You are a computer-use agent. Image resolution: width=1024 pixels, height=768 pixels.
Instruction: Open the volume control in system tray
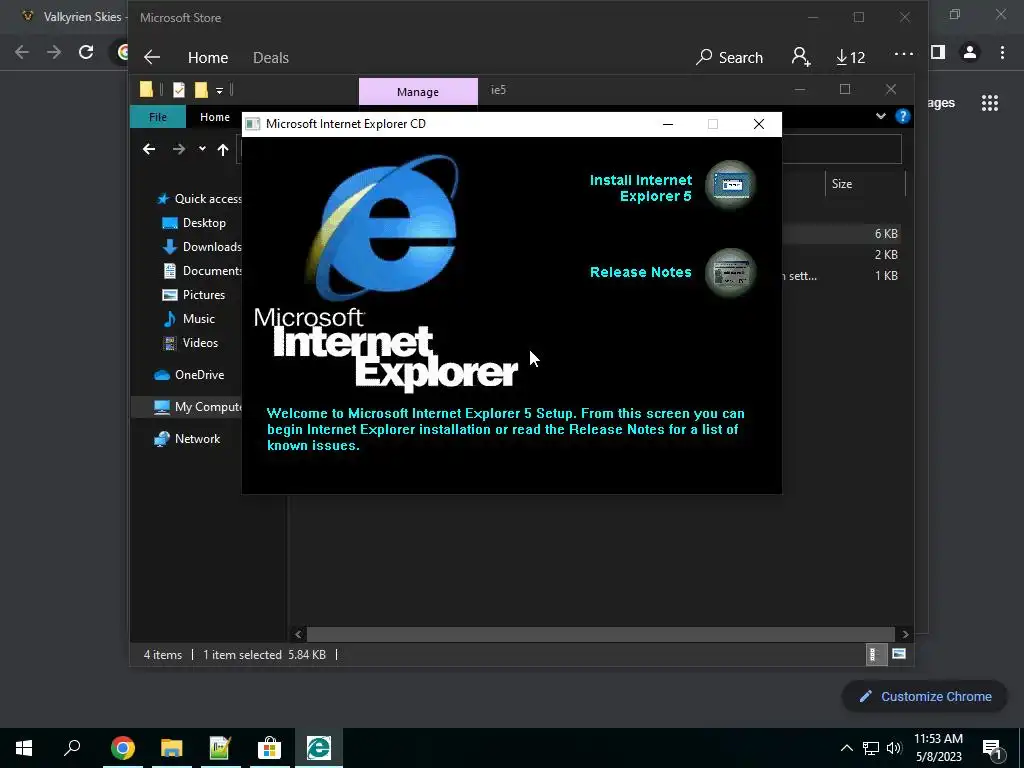[x=894, y=748]
